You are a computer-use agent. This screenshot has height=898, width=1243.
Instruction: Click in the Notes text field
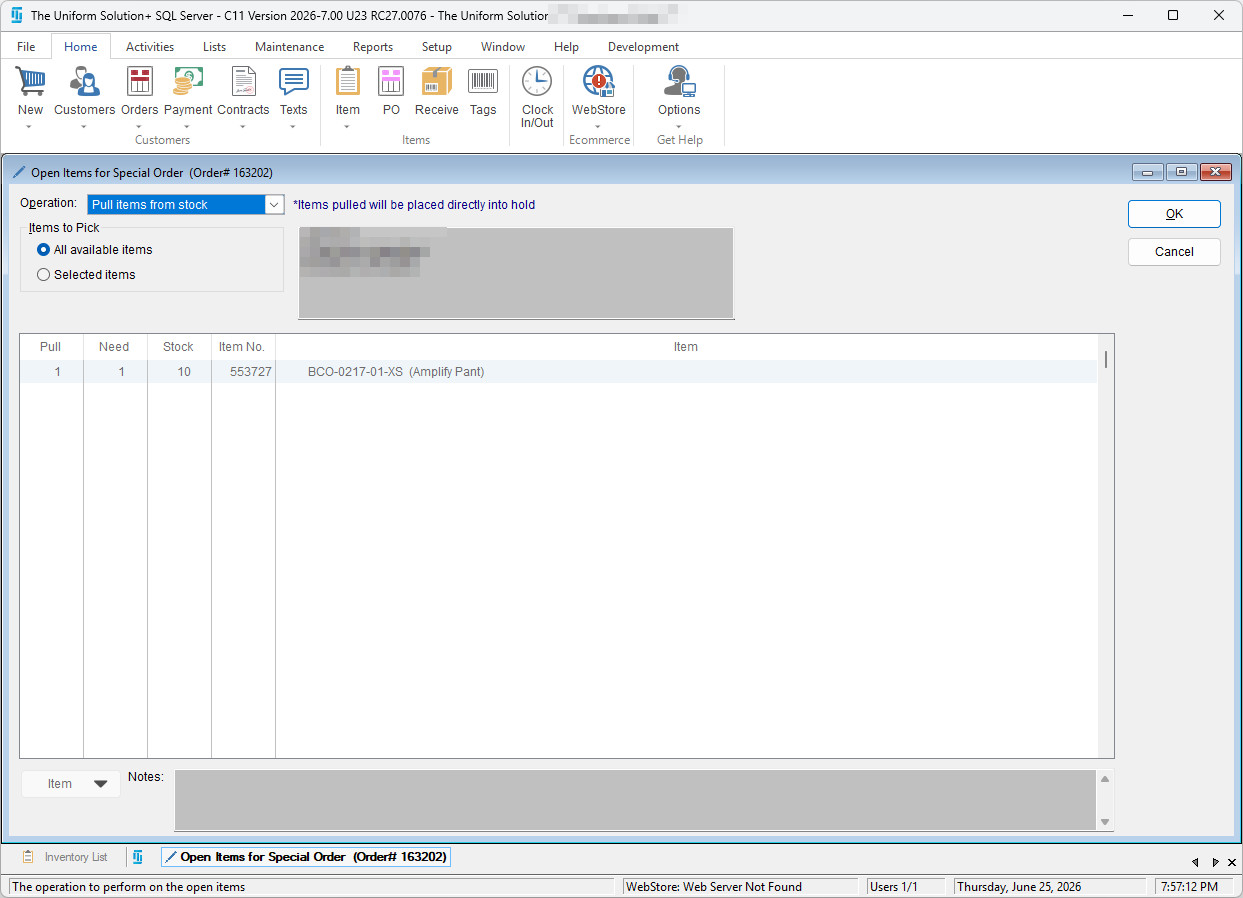tap(635, 800)
